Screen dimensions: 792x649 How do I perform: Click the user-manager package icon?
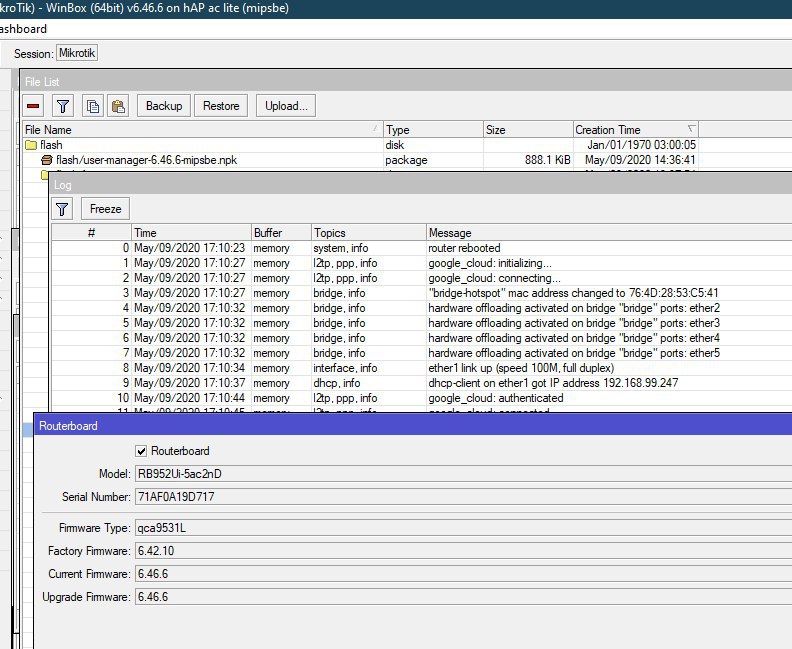pyautogui.click(x=46, y=160)
